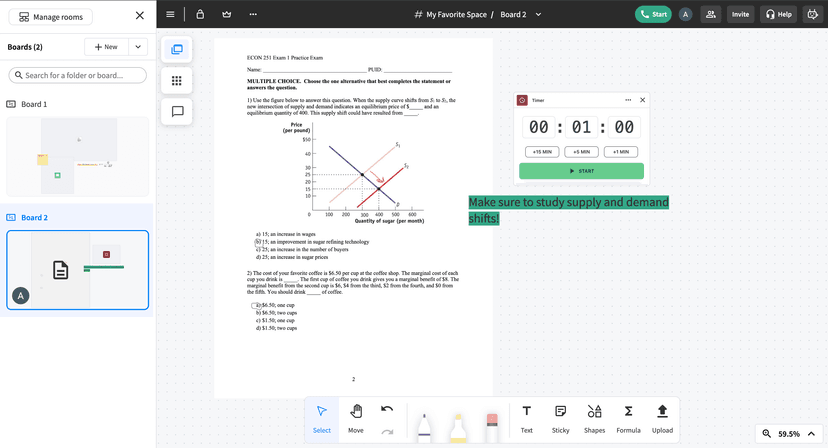Choose the Shapes tool

coord(594,418)
